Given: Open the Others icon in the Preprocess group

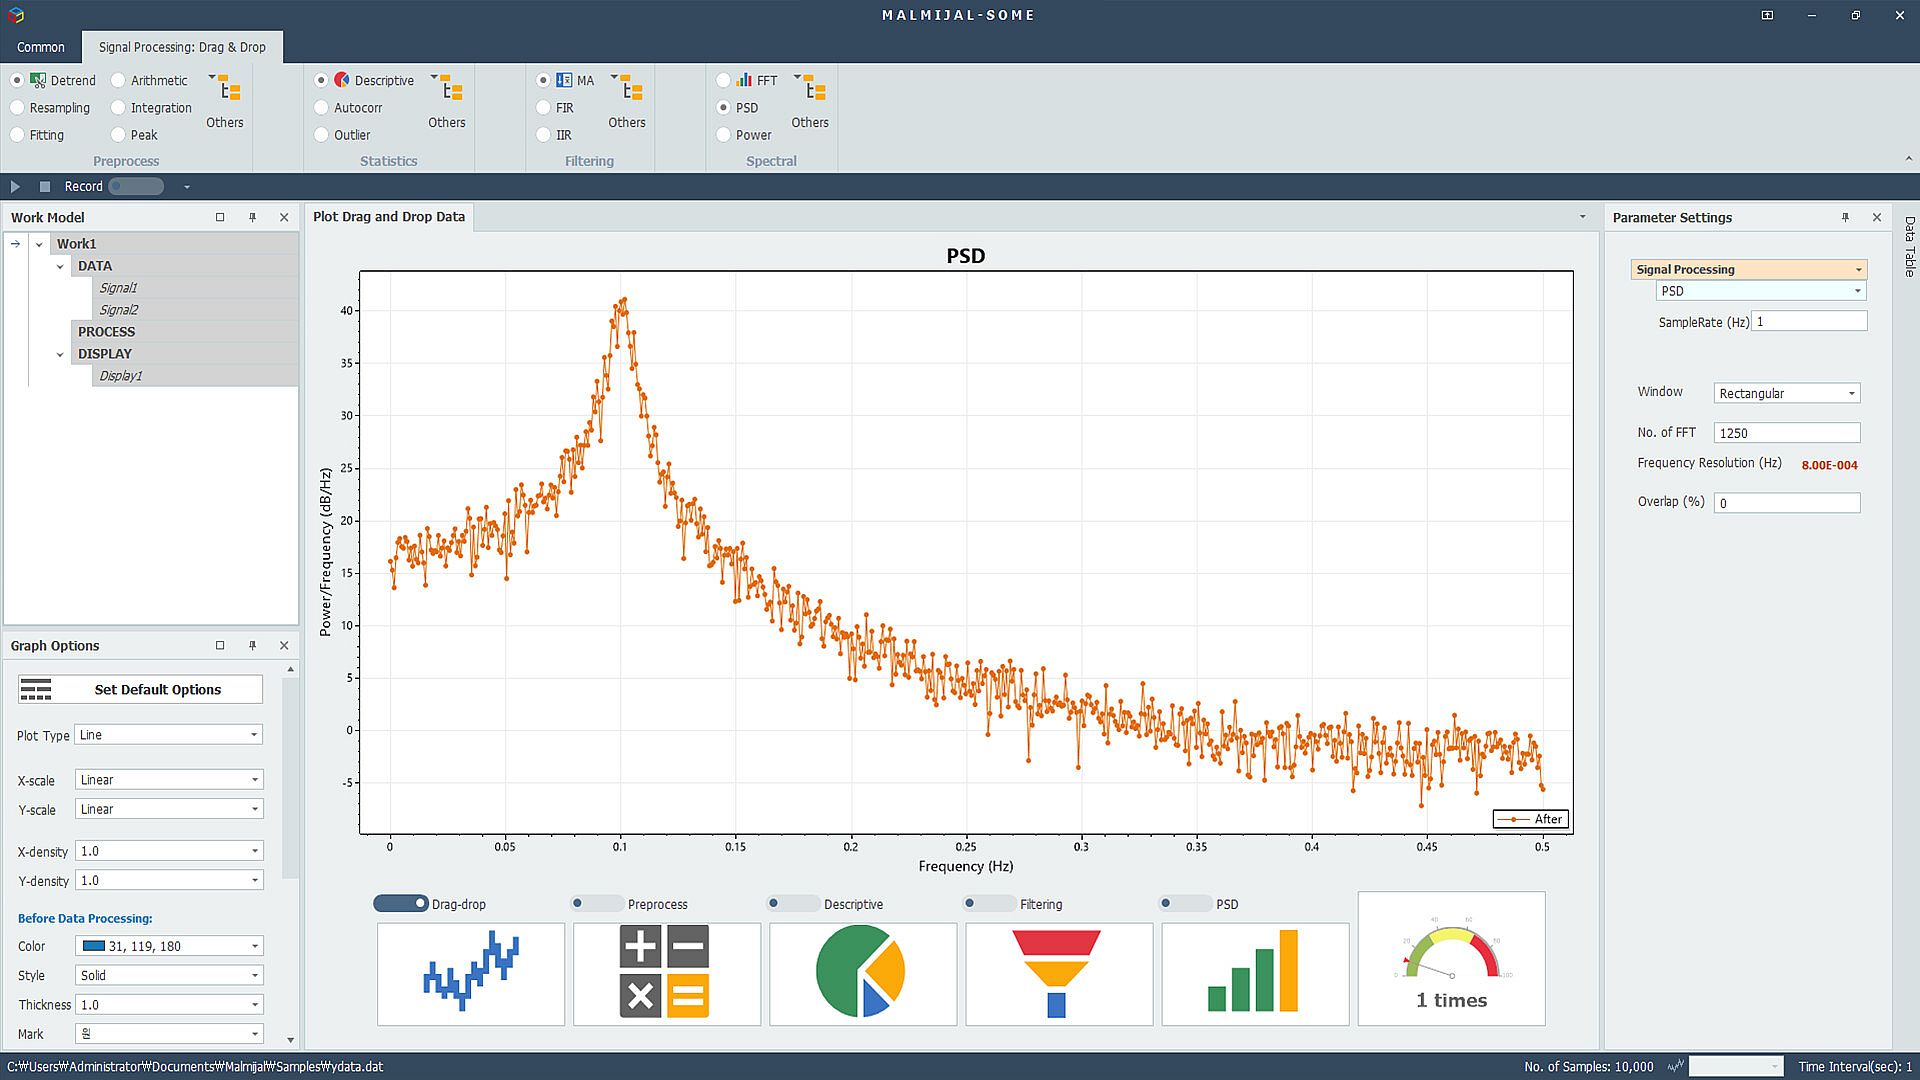Looking at the screenshot, I should point(229,90).
